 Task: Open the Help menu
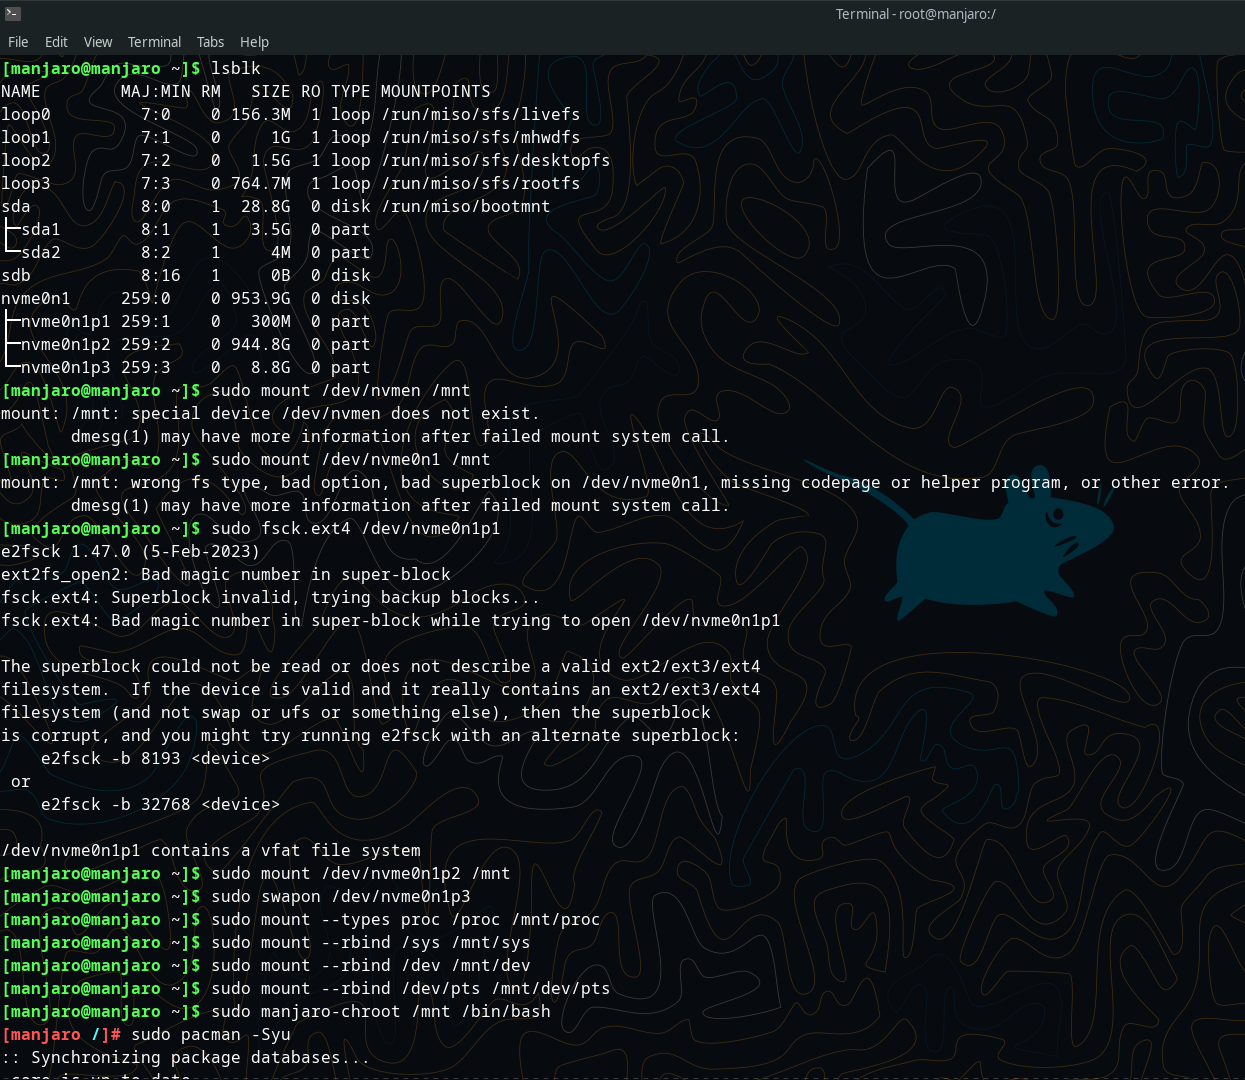[254, 42]
